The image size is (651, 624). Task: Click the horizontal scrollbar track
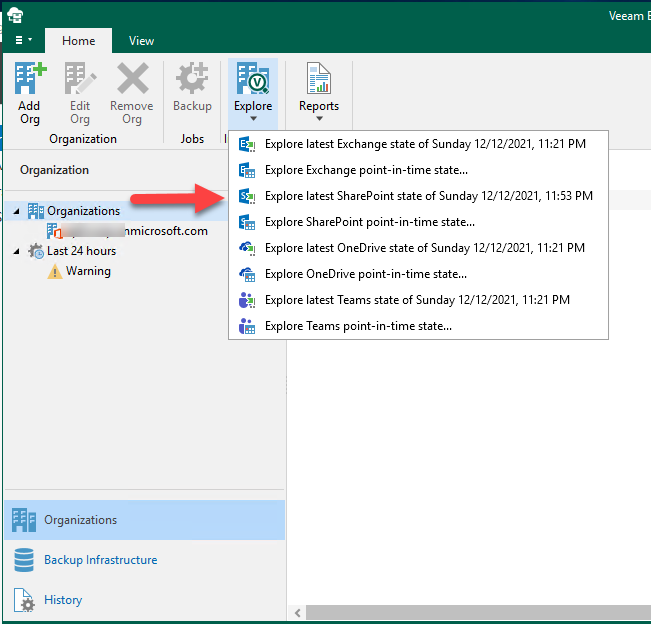(x=478, y=613)
